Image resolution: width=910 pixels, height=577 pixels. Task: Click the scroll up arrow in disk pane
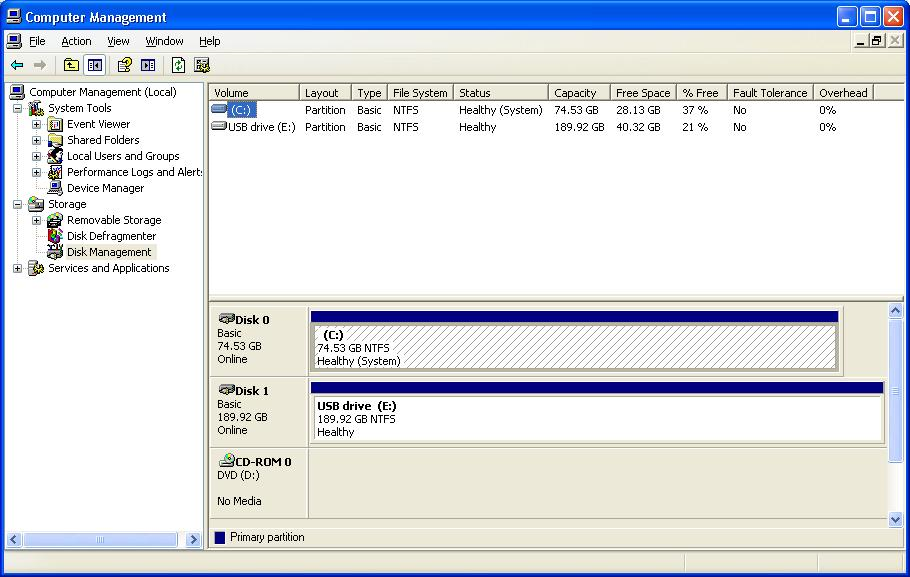pyautogui.click(x=895, y=311)
